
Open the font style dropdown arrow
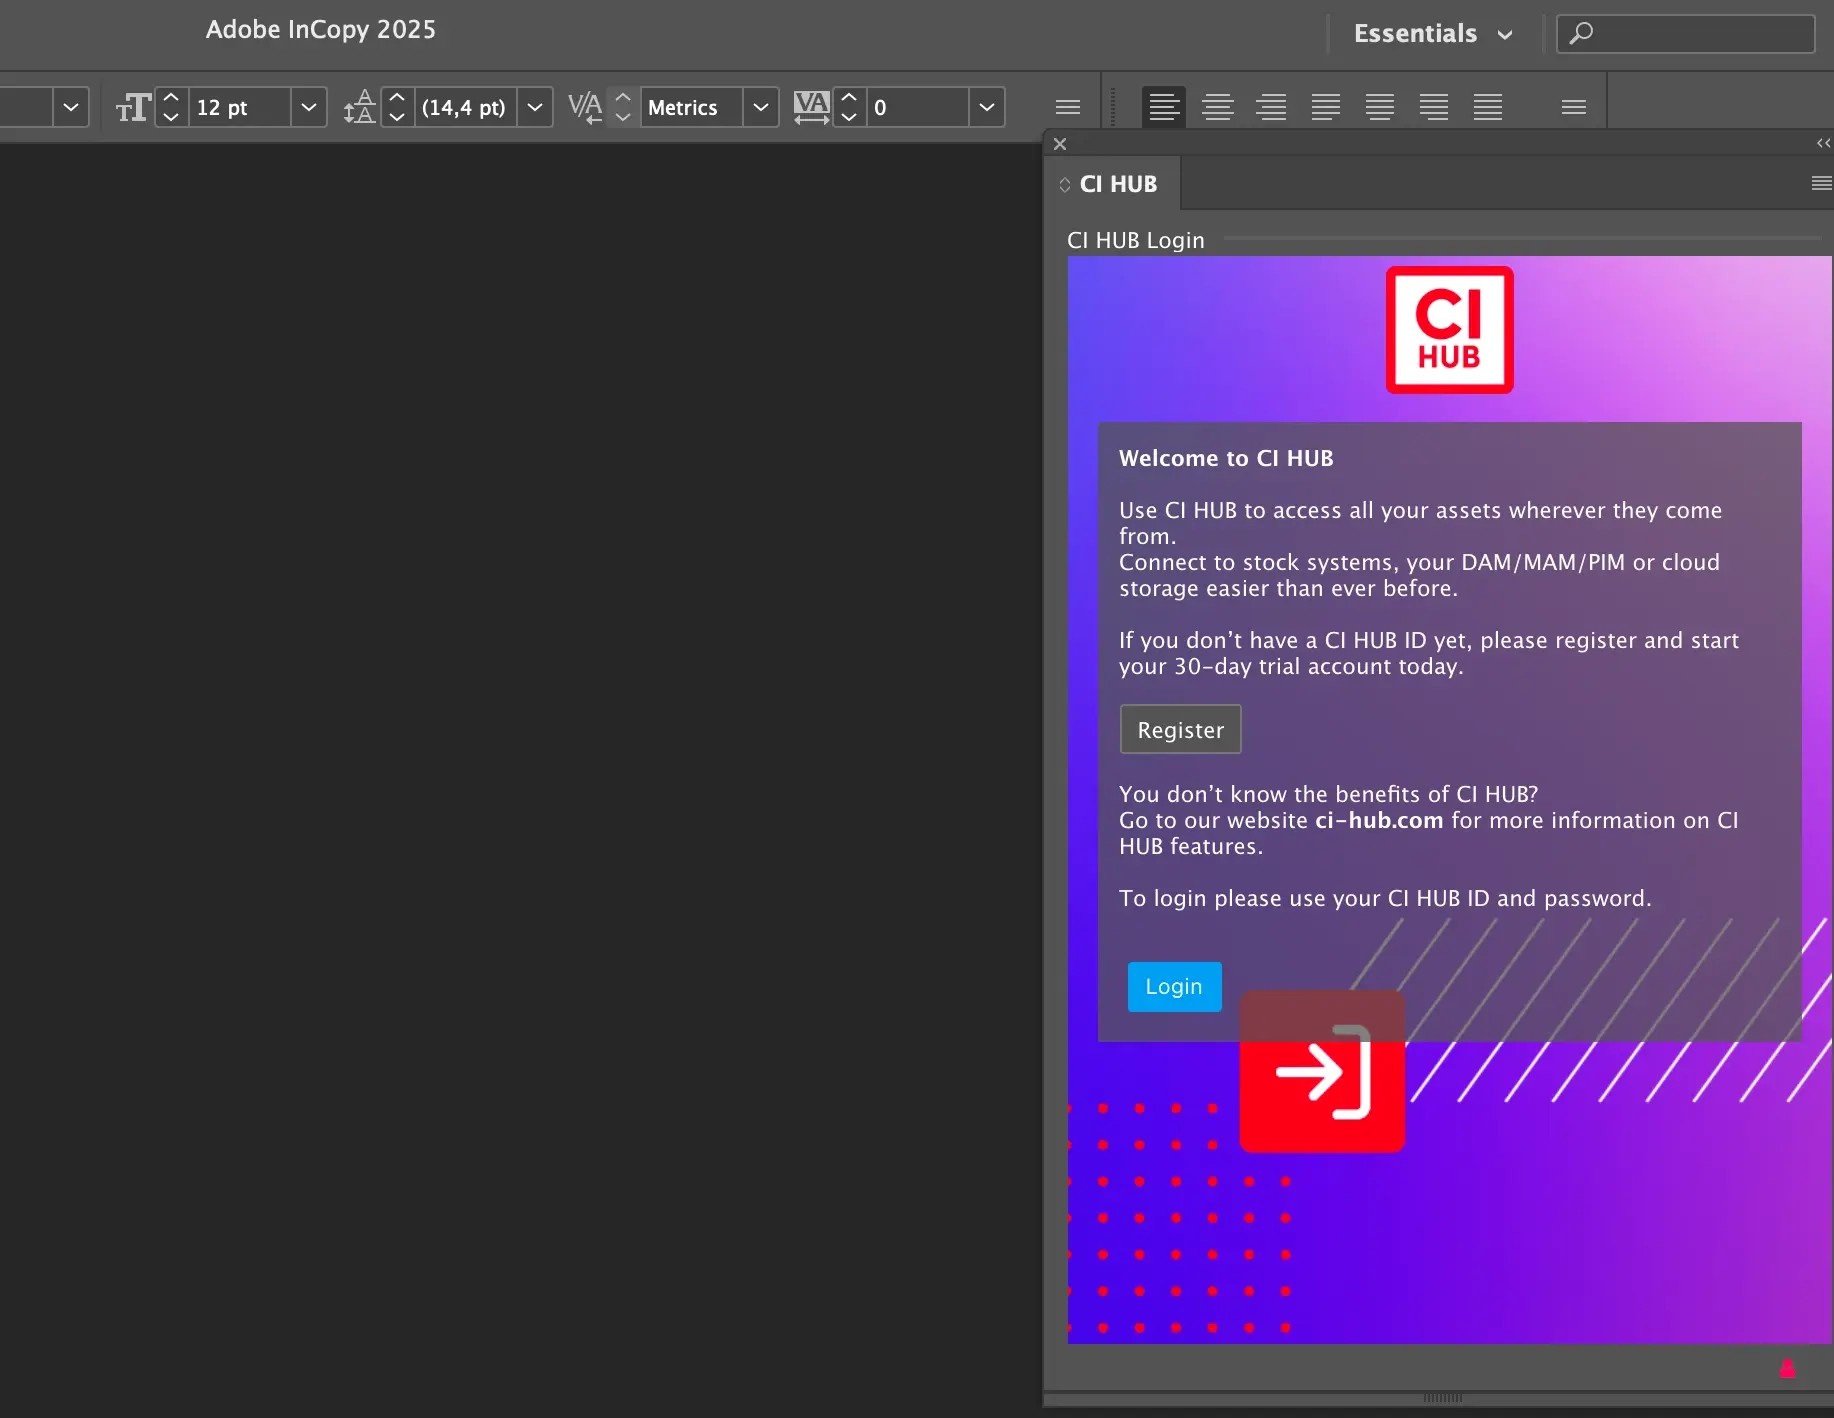tap(71, 107)
